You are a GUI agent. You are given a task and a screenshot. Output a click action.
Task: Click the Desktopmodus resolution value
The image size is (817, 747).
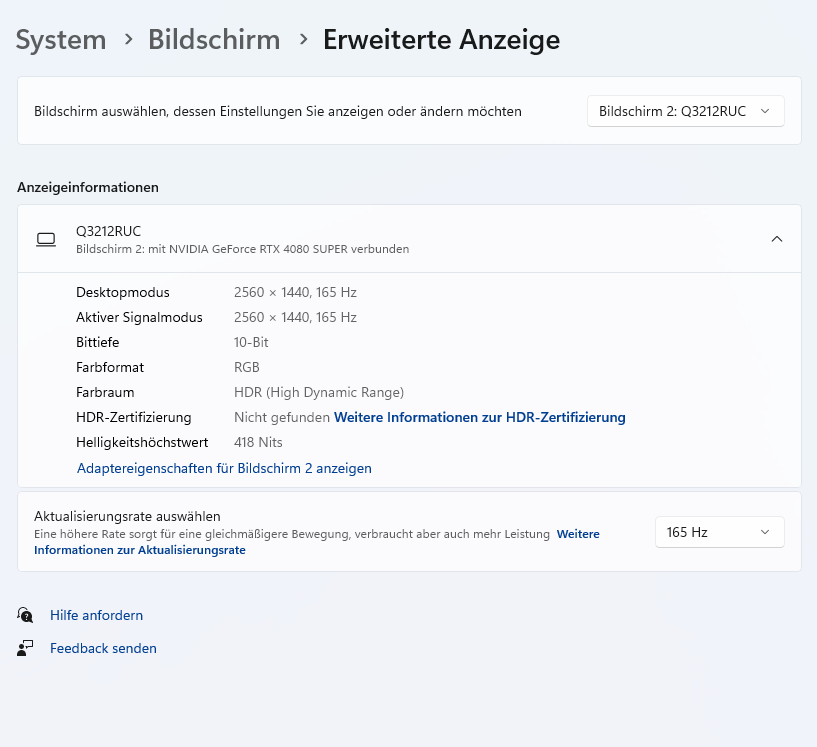(x=295, y=292)
